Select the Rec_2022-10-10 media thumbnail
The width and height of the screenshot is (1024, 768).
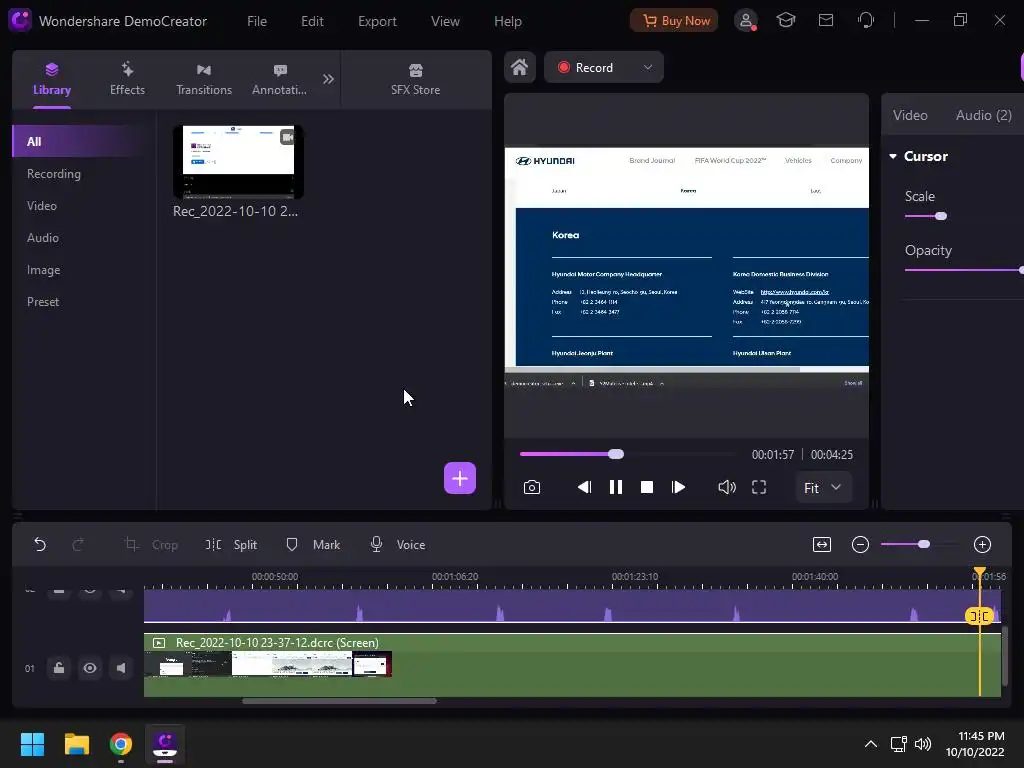pos(238,162)
